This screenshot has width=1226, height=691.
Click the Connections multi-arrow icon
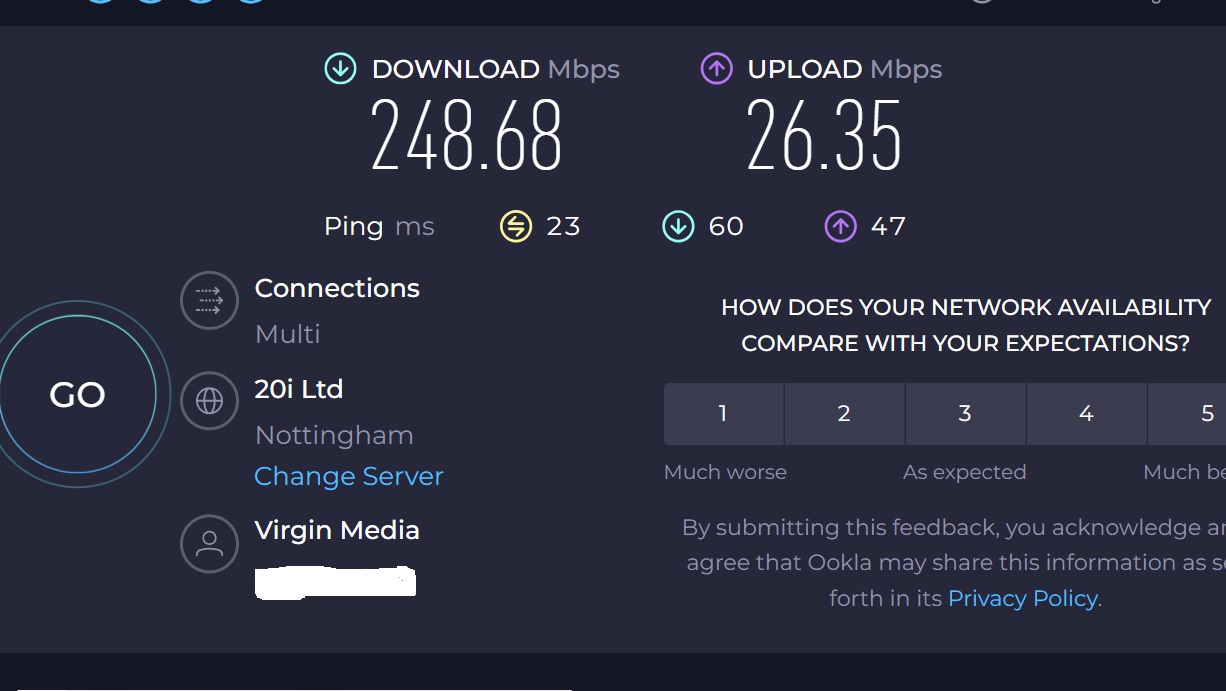[x=209, y=300]
